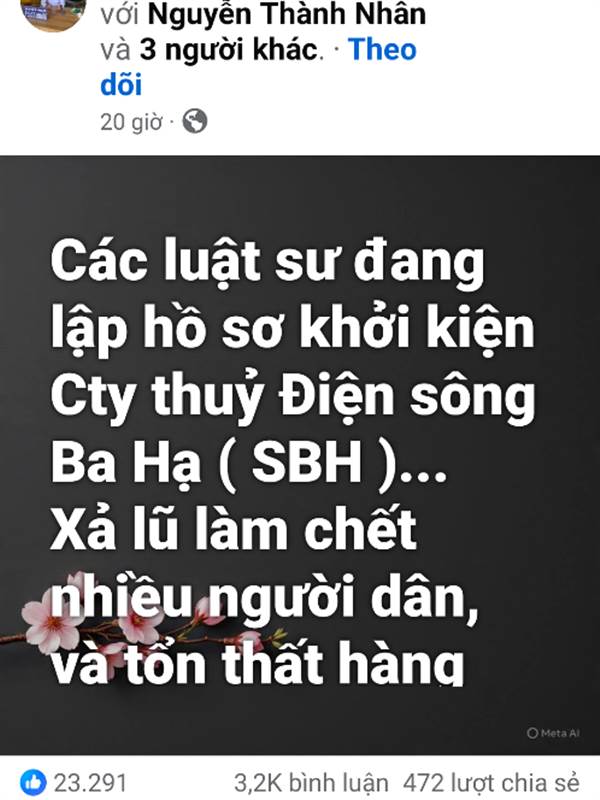This screenshot has height=800, width=600.
Task: View the 23.291 reactions list
Action: [x=90, y=783]
